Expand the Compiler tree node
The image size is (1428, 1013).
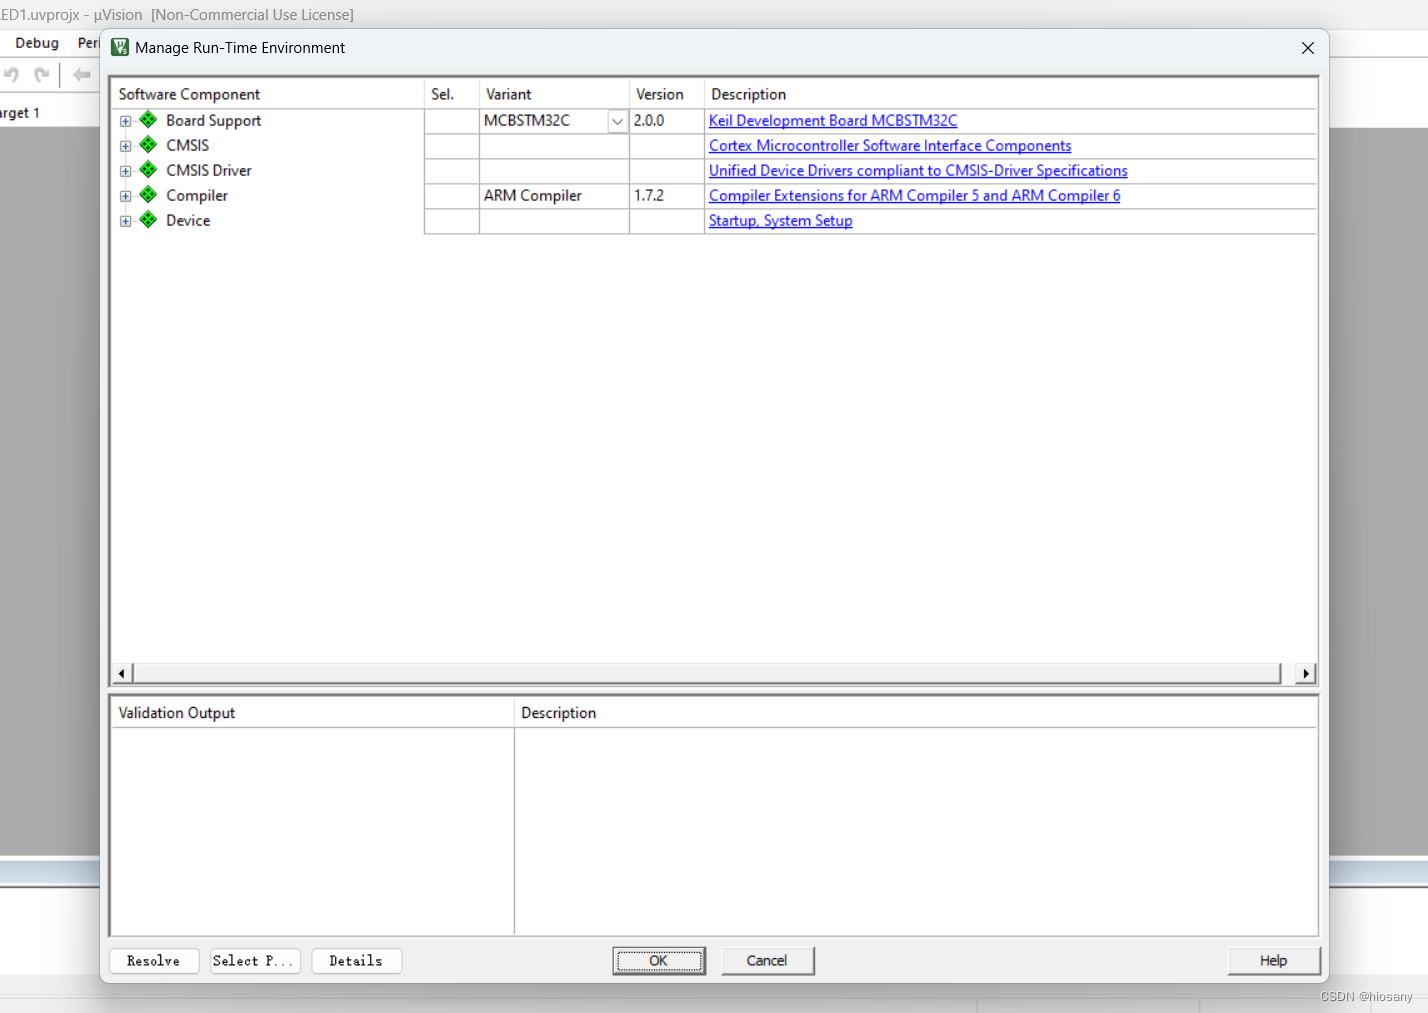(126, 196)
